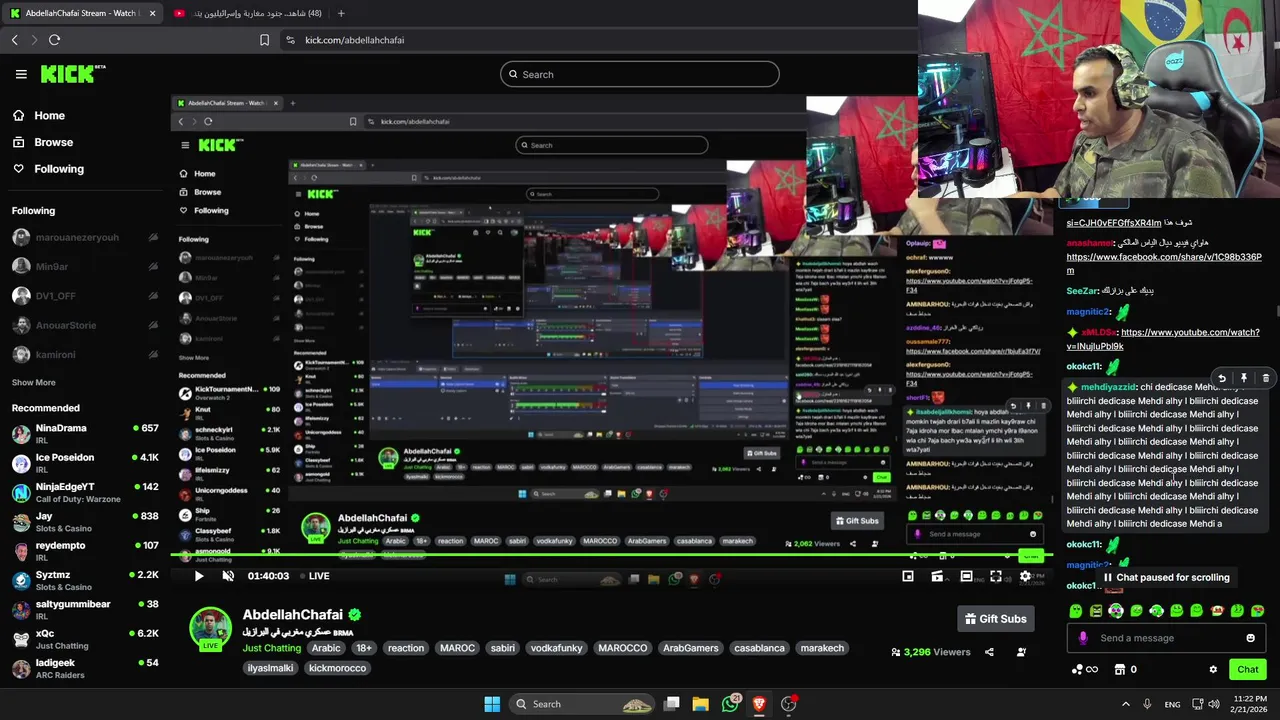Image resolution: width=1280 pixels, height=720 pixels.
Task: Expand Show More under Following list
Action: coord(33,382)
